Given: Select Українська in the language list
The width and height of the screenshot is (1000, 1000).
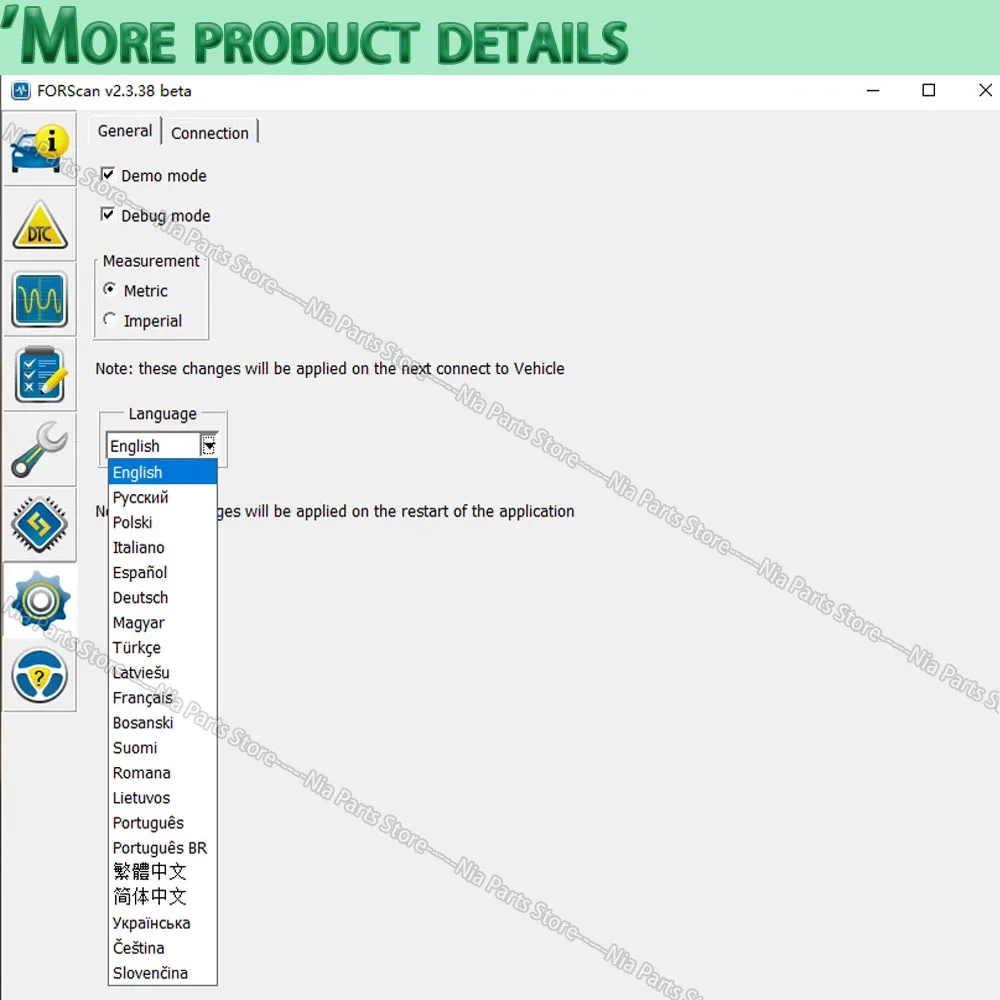Looking at the screenshot, I should click(163, 923).
